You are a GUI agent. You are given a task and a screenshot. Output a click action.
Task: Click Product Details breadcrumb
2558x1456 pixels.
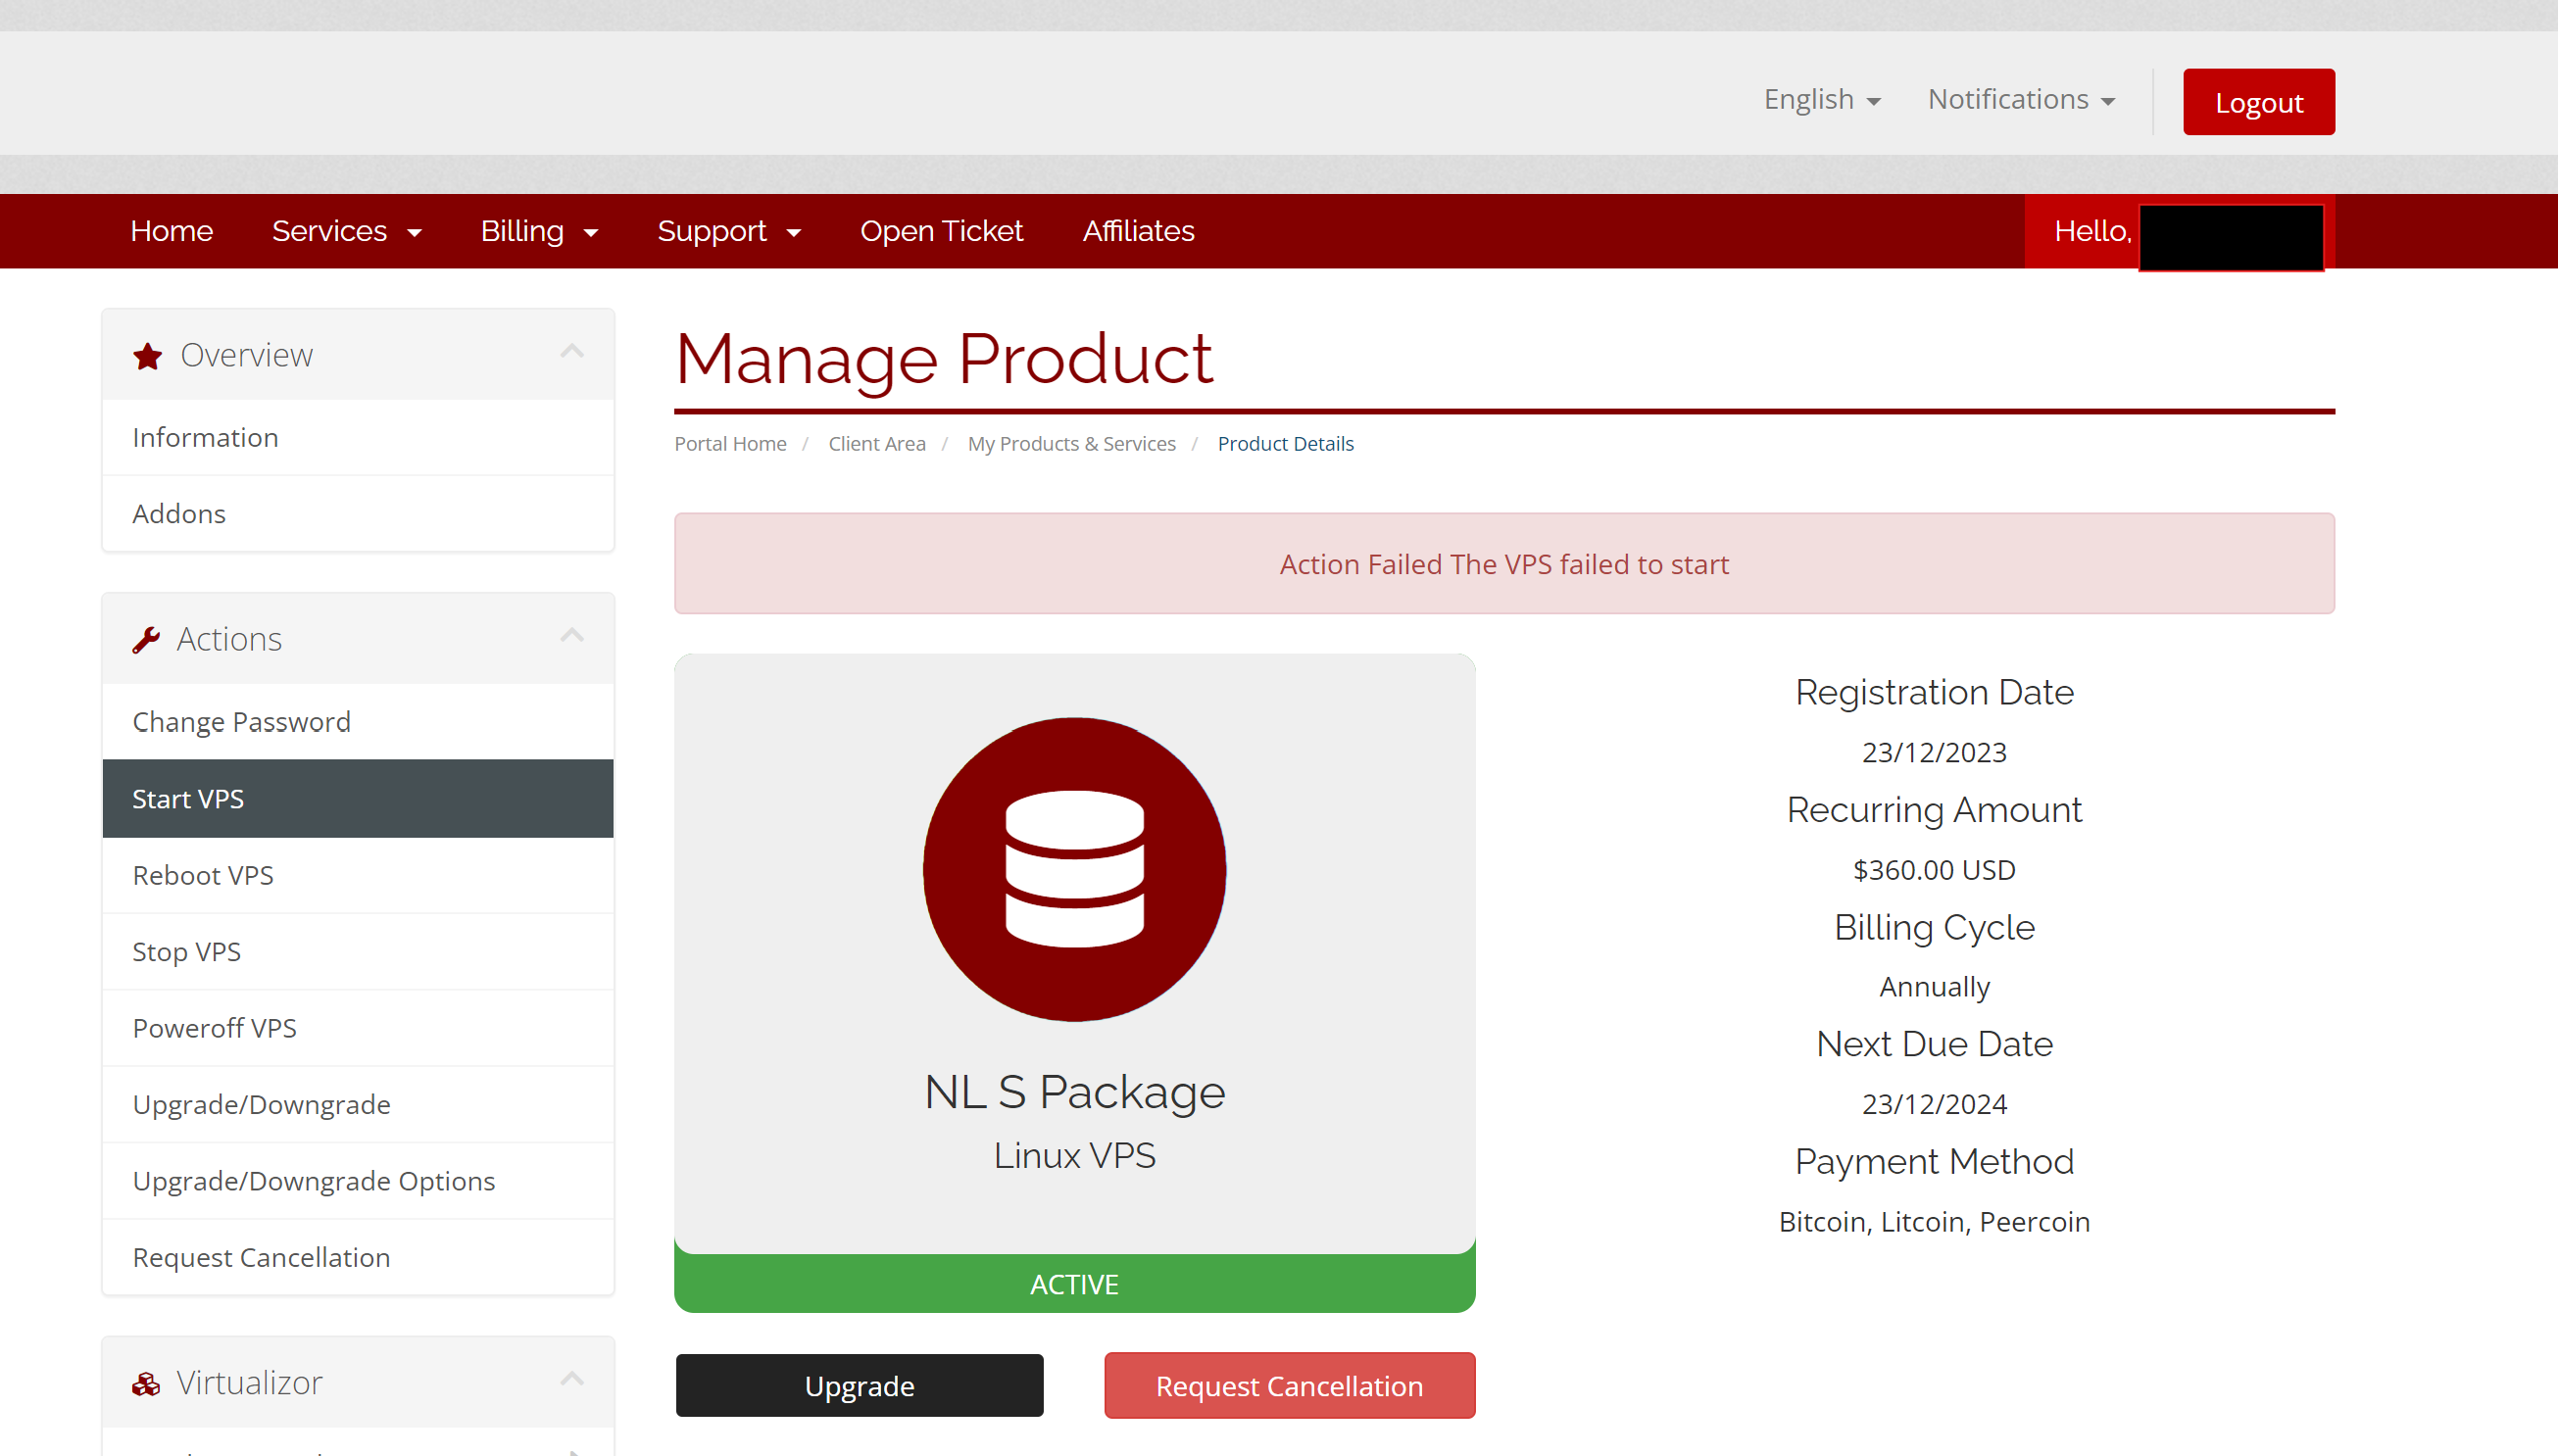(x=1285, y=444)
